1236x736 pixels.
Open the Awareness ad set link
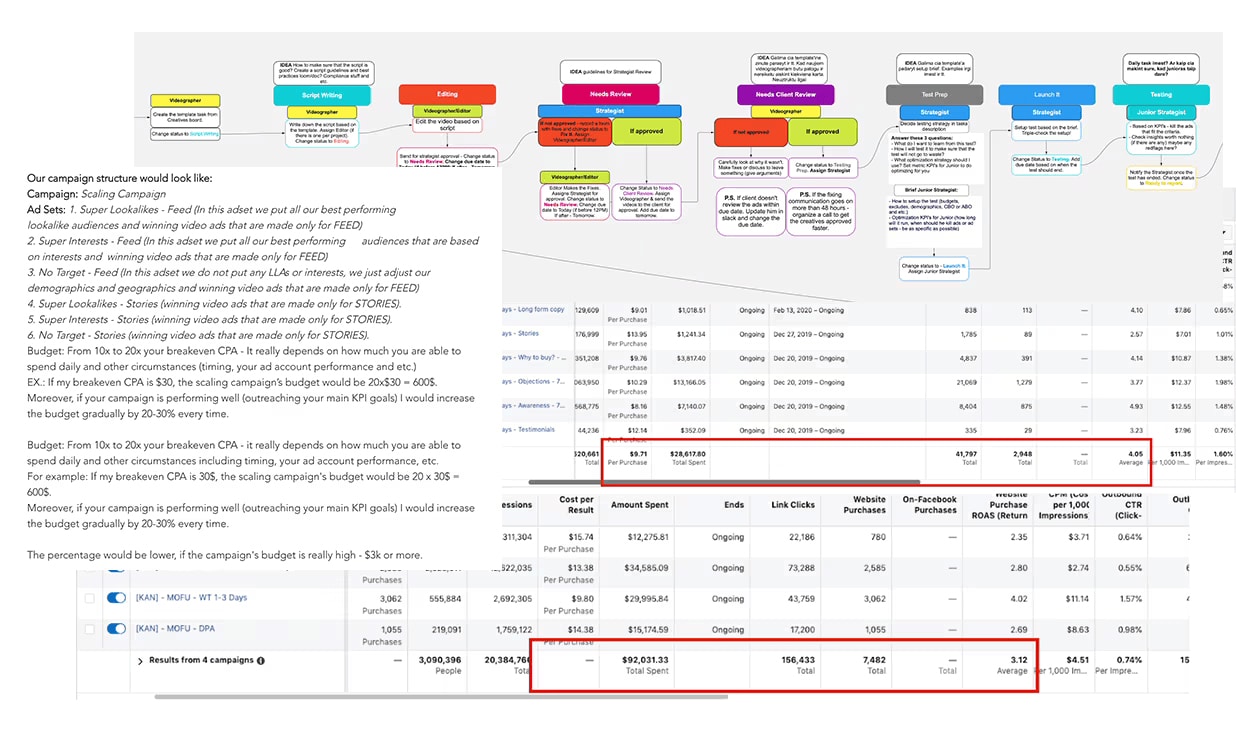point(533,407)
